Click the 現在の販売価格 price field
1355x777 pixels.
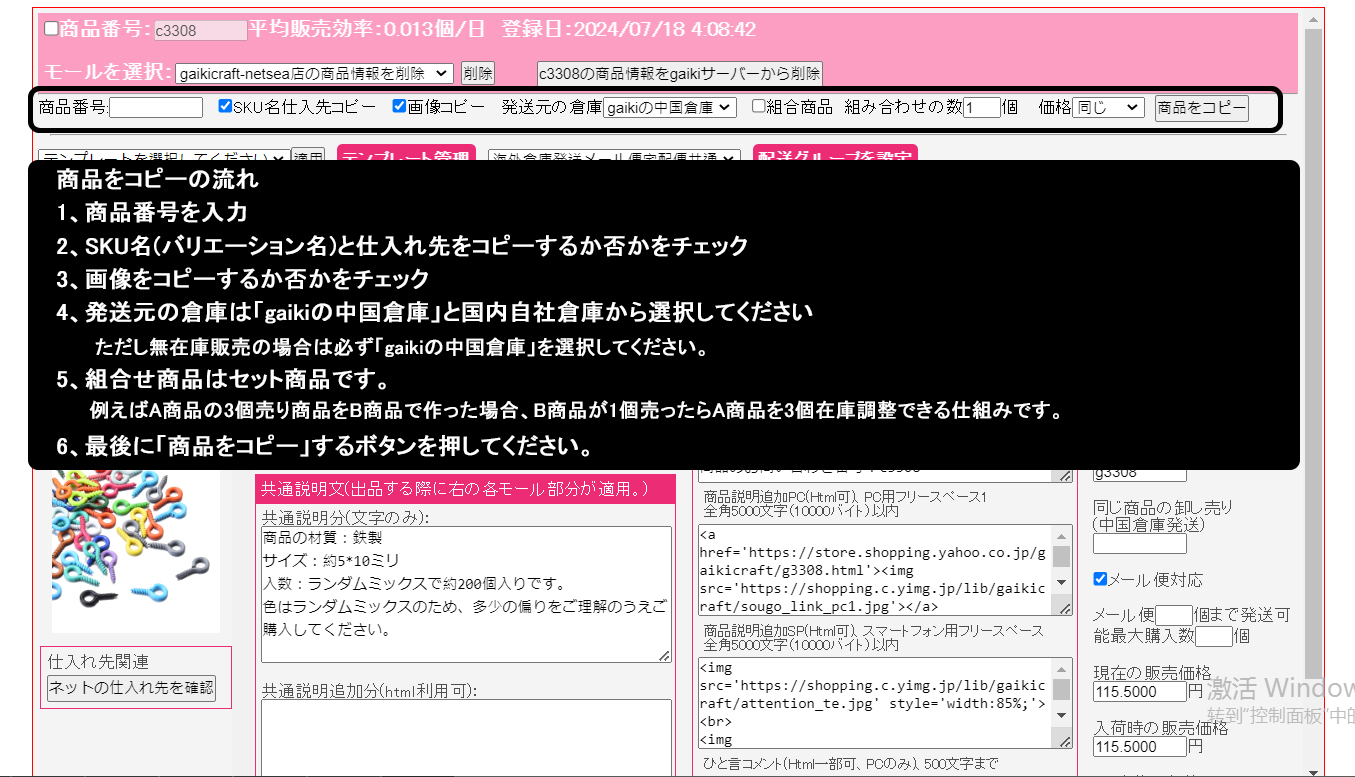click(1139, 692)
